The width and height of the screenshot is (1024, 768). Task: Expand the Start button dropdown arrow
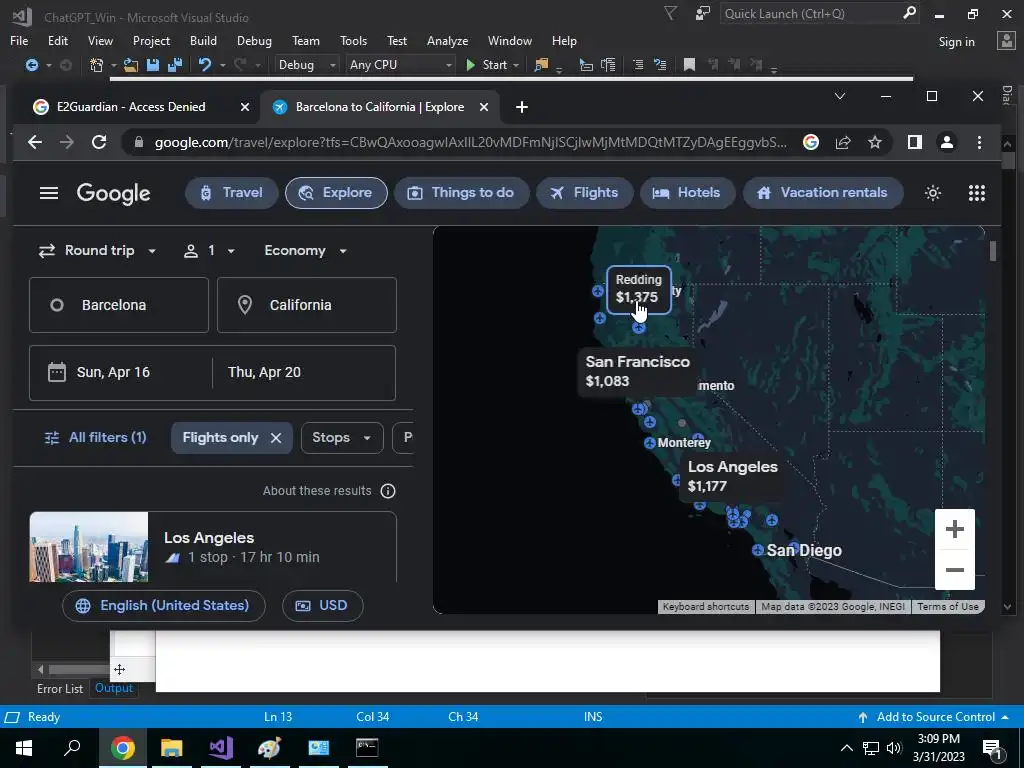click(x=516, y=65)
